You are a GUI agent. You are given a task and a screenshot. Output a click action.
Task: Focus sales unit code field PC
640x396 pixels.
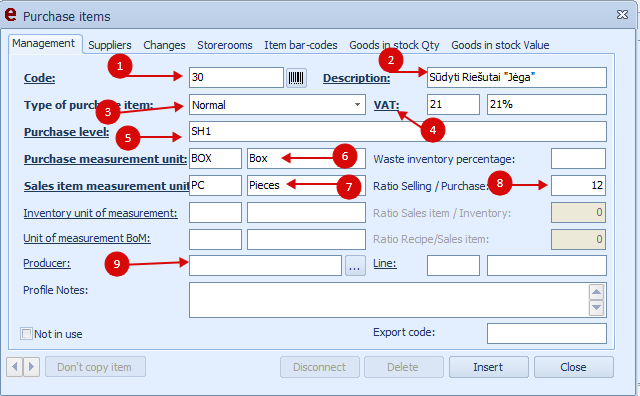pos(215,185)
